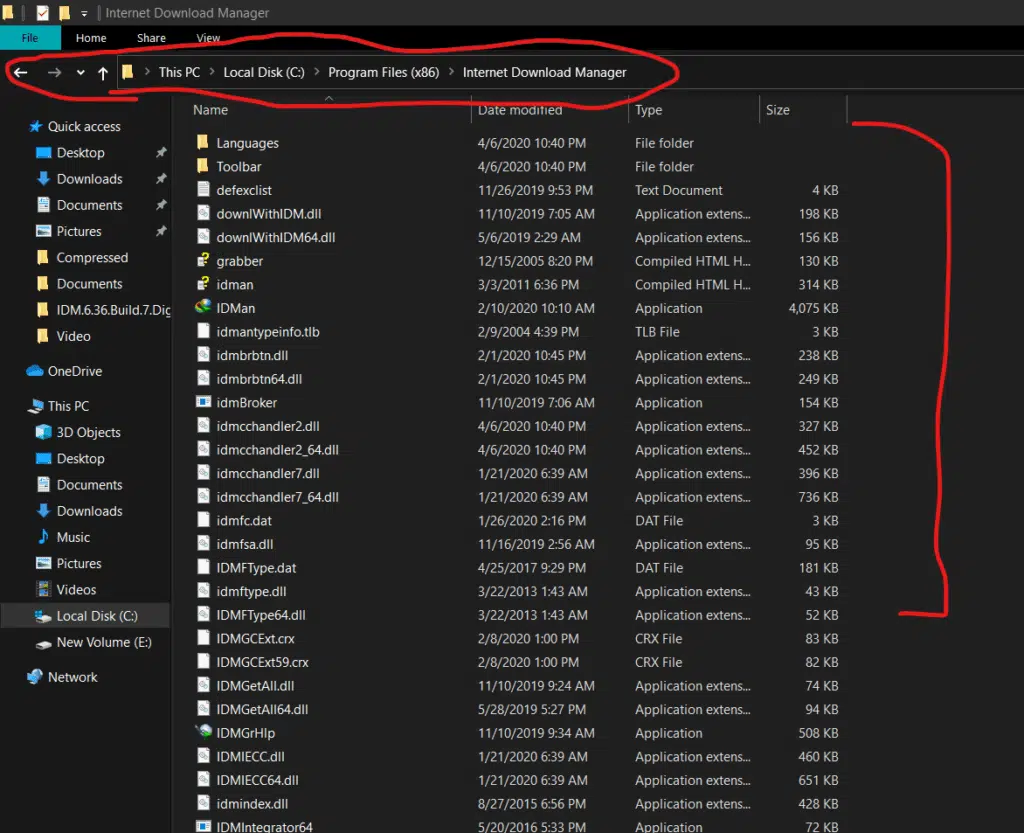Sort by the Size column header
The height and width of the screenshot is (833, 1024).
point(777,110)
